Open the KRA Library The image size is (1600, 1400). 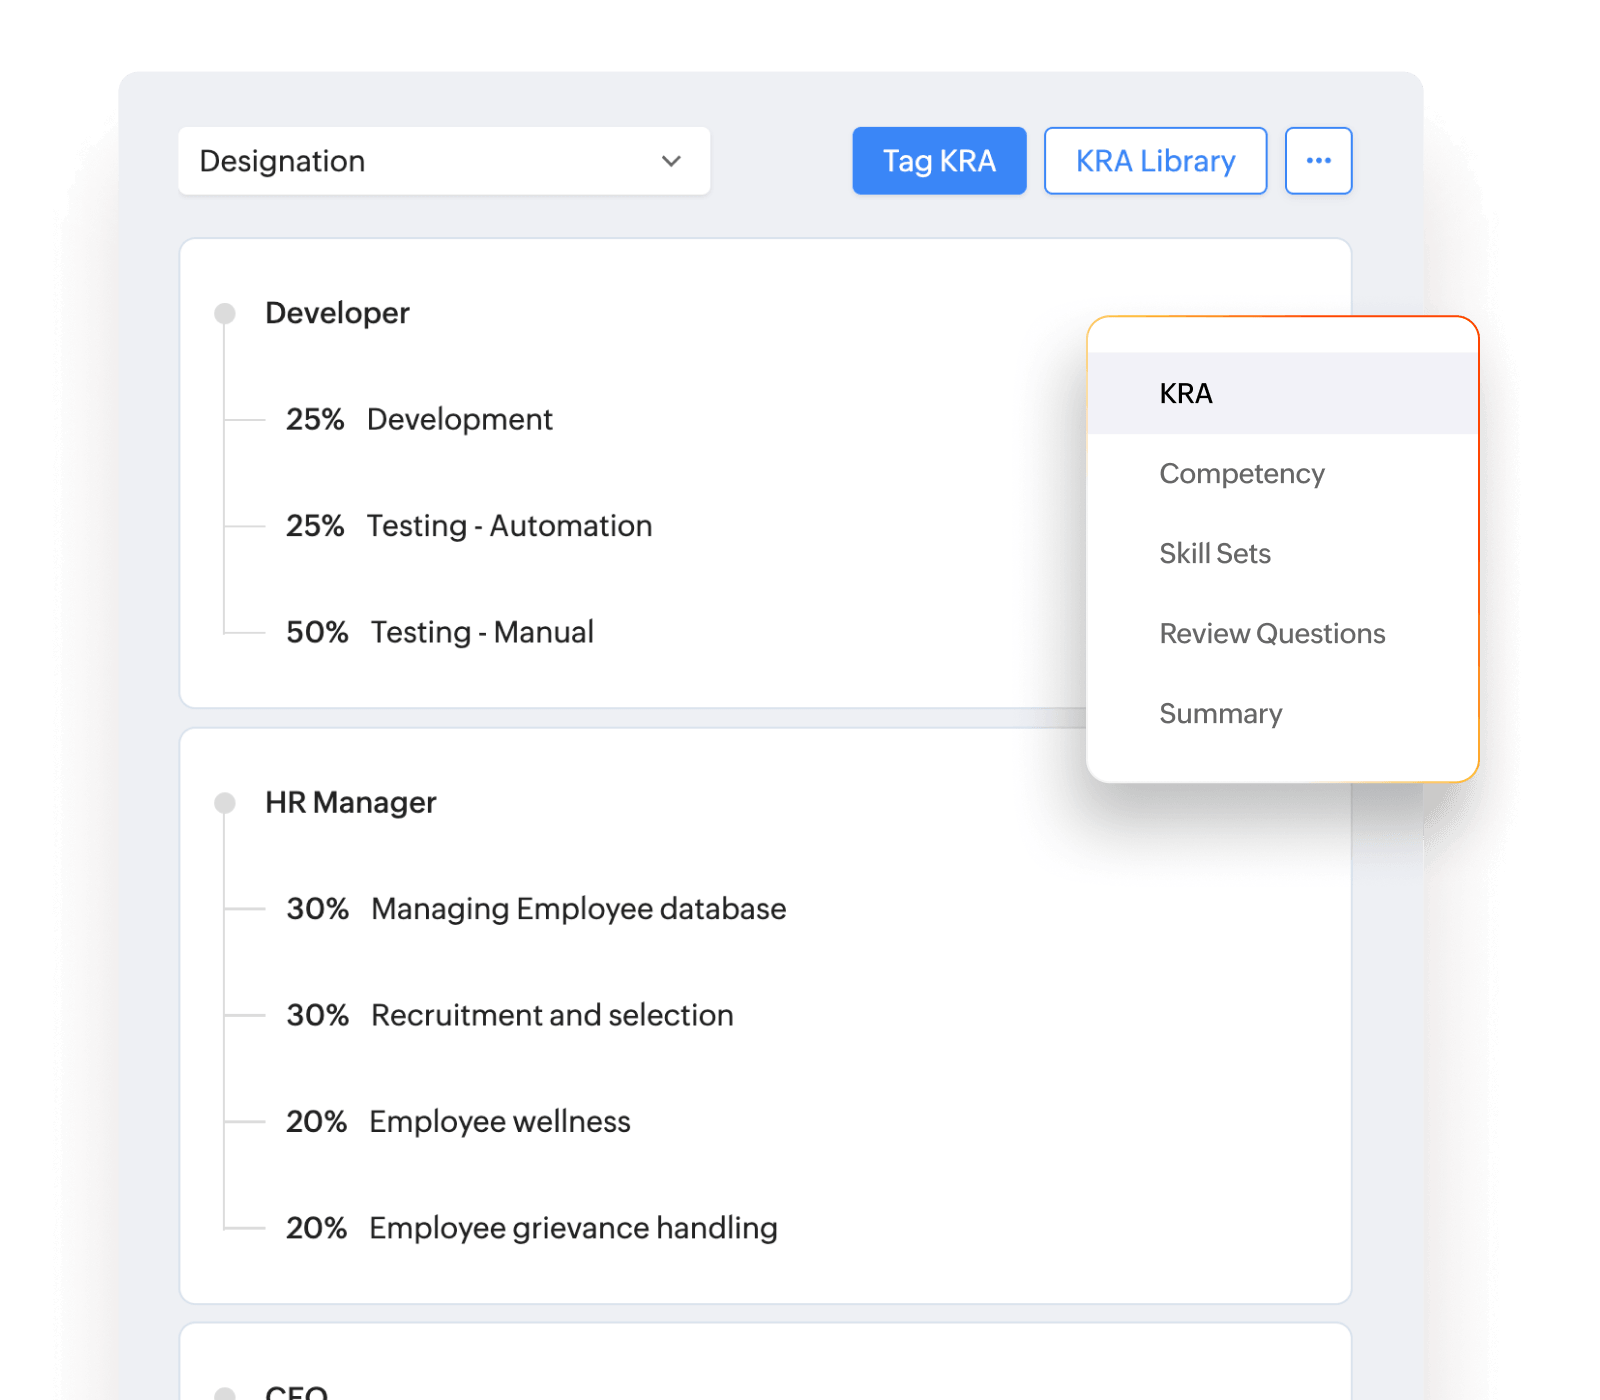point(1155,160)
